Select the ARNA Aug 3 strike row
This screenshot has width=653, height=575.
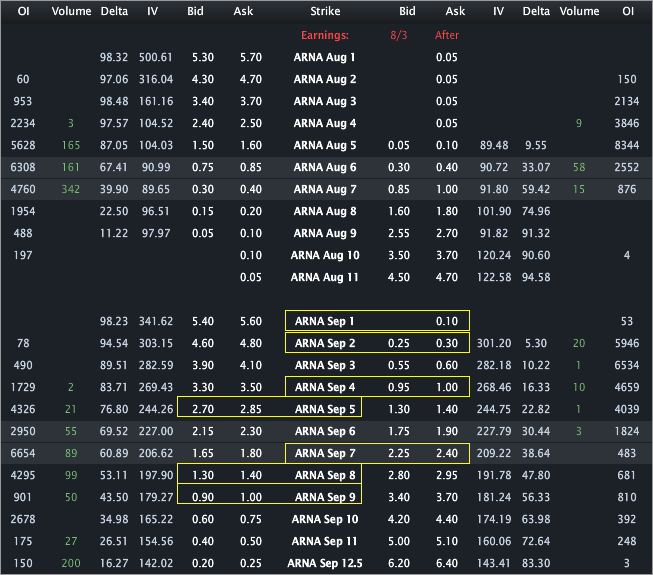point(326,101)
